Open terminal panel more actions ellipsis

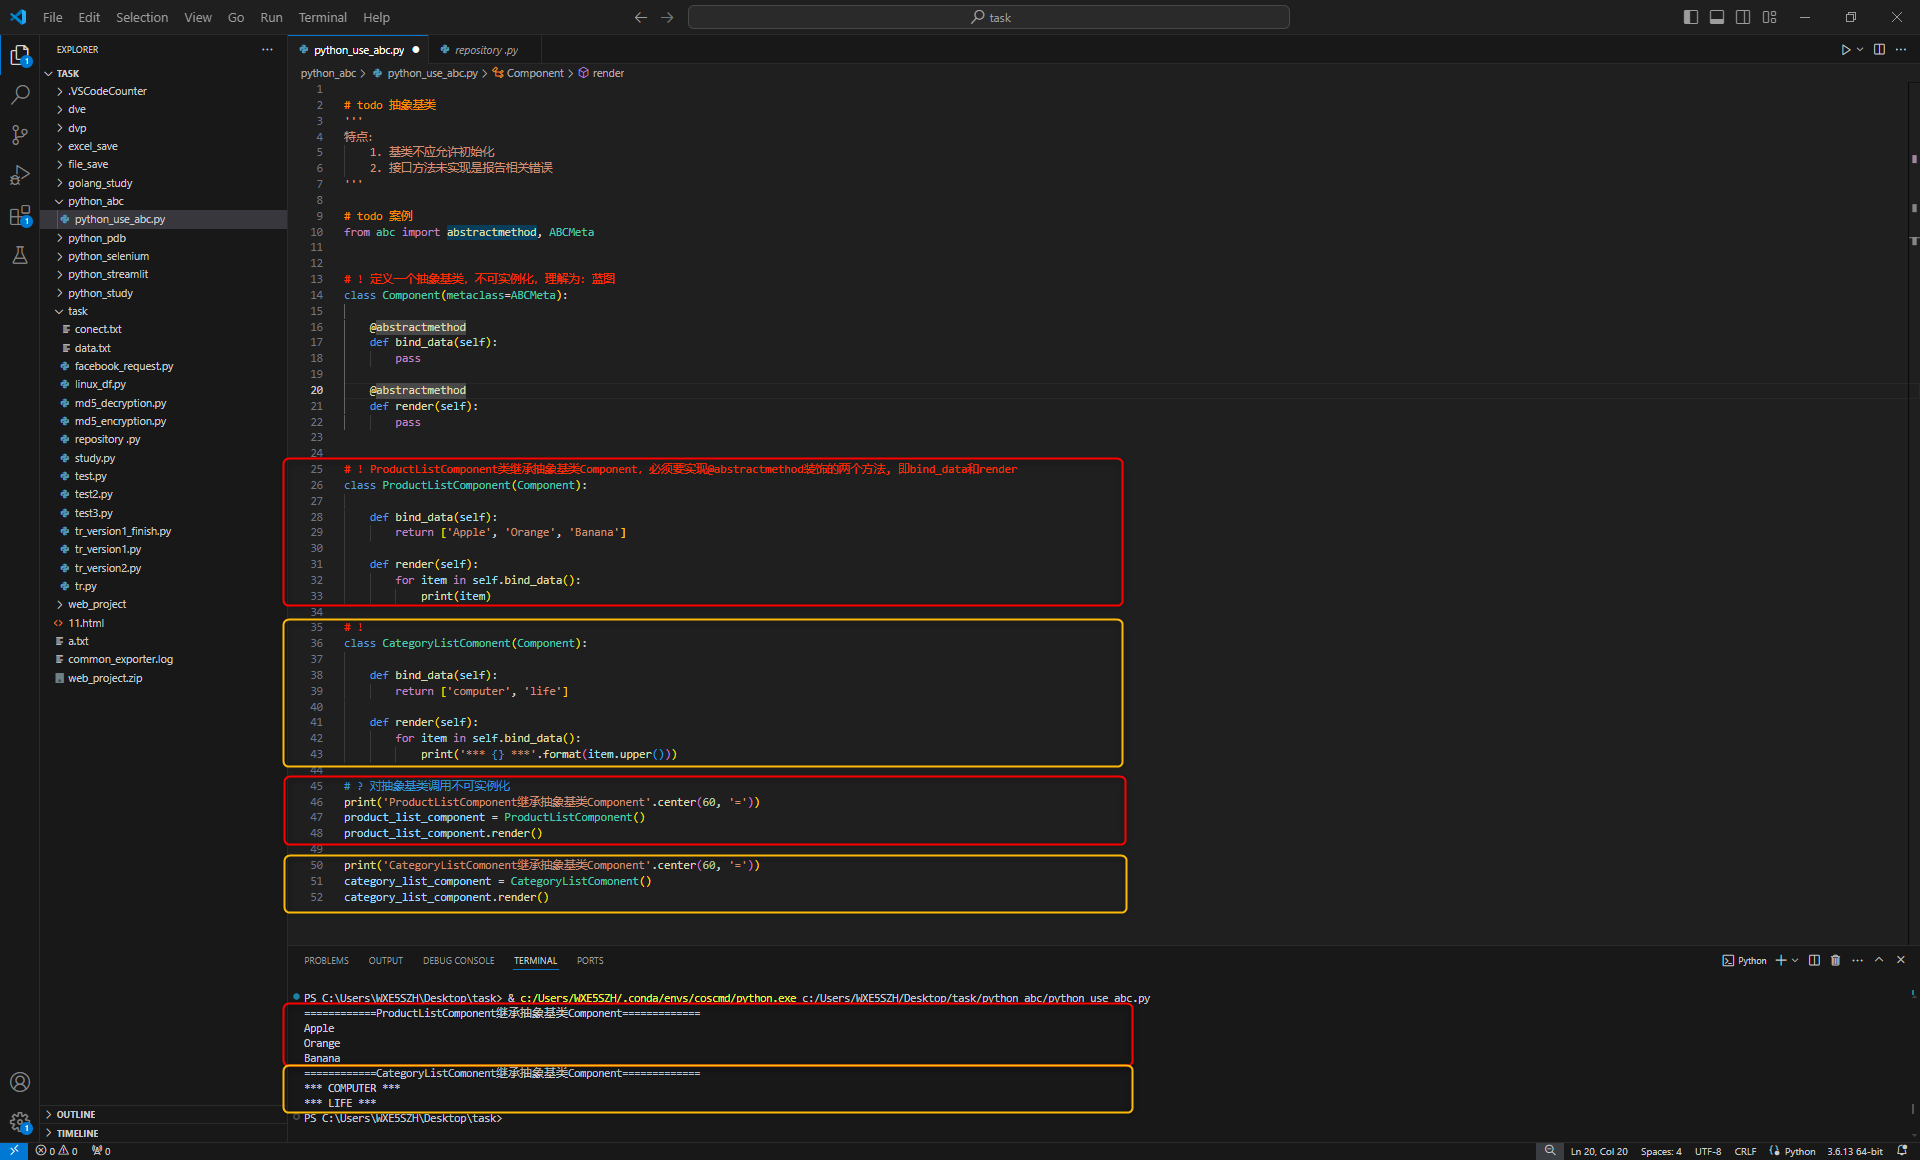pos(1857,960)
